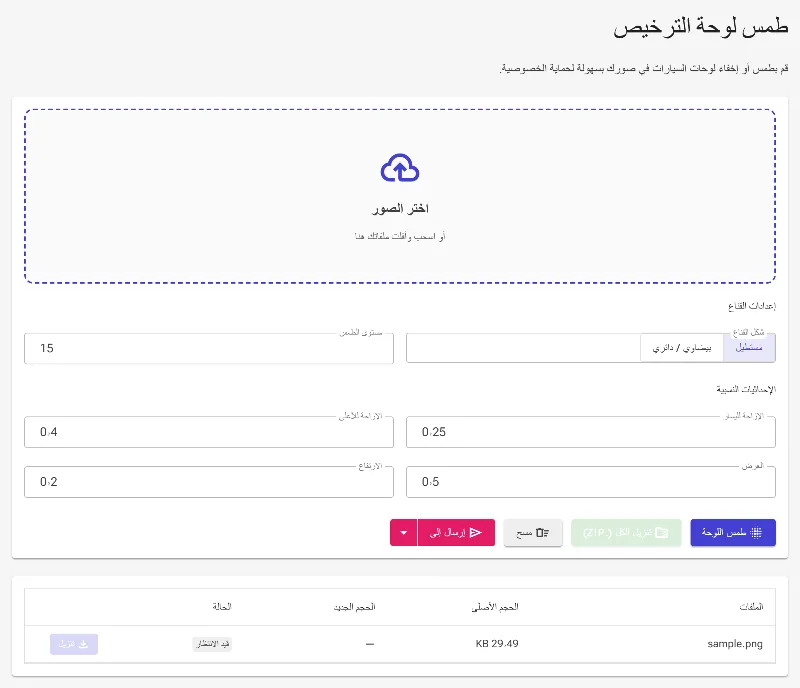Select the مستطيل mask shape option
The image size is (800, 688).
point(749,348)
